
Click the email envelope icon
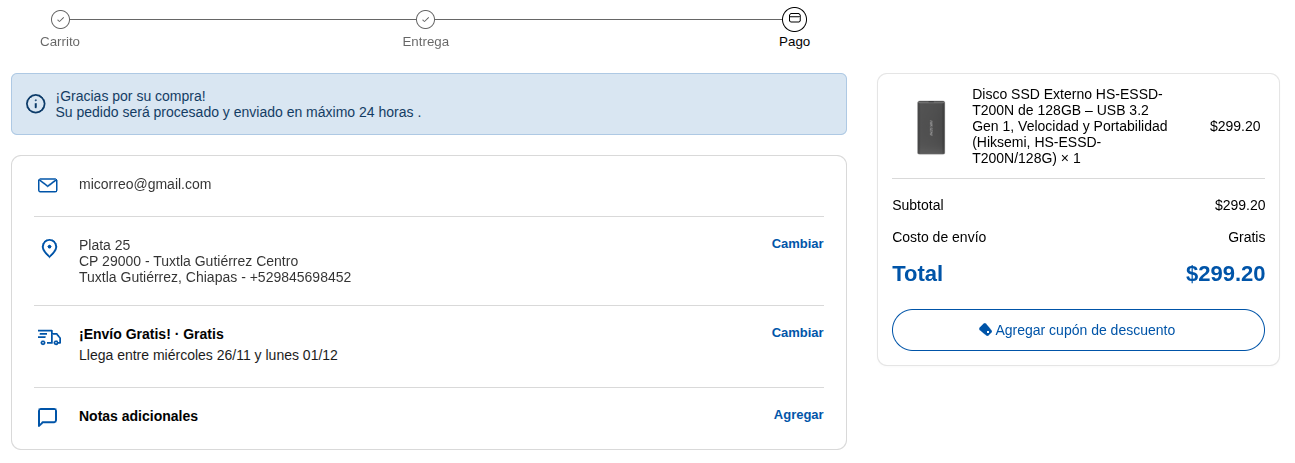click(47, 185)
